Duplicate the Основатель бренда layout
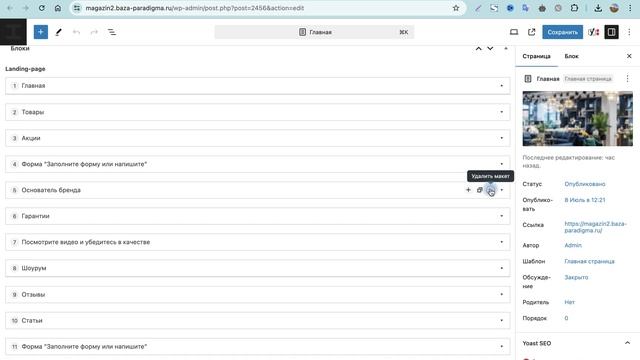Screen dimensions: 640x360 pos(480,190)
